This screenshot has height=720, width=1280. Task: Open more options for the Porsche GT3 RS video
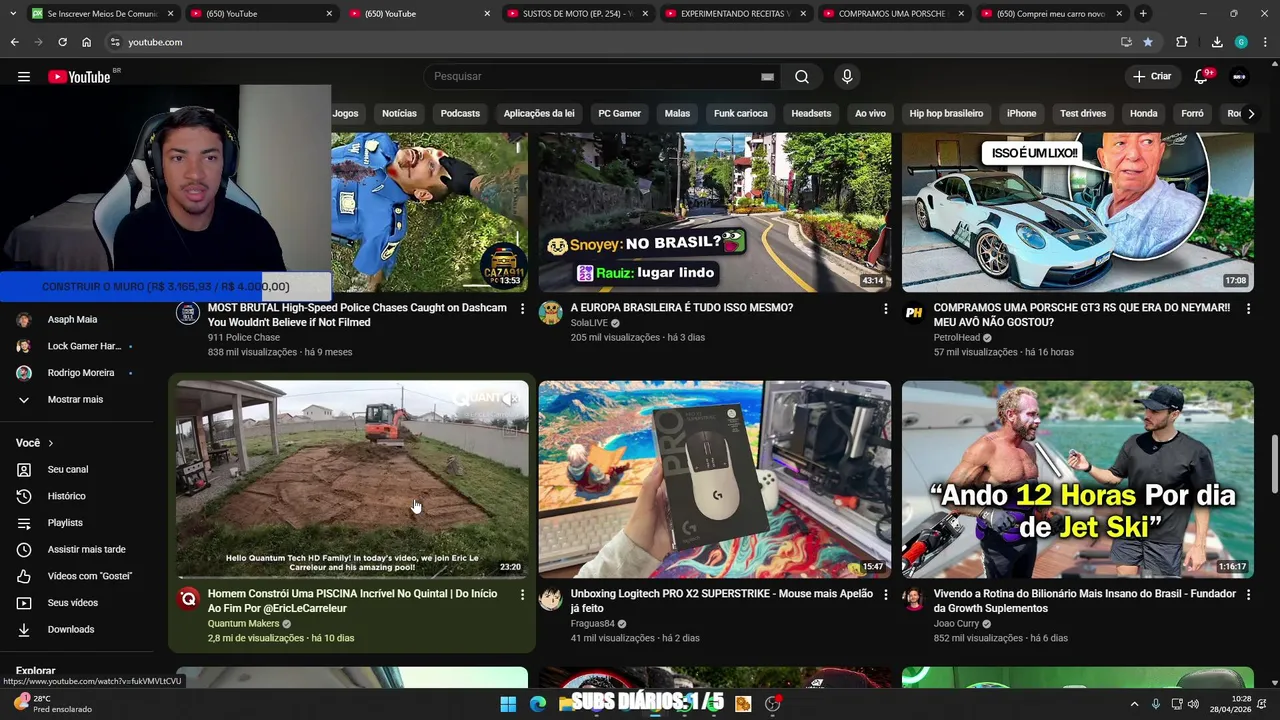(x=1248, y=309)
